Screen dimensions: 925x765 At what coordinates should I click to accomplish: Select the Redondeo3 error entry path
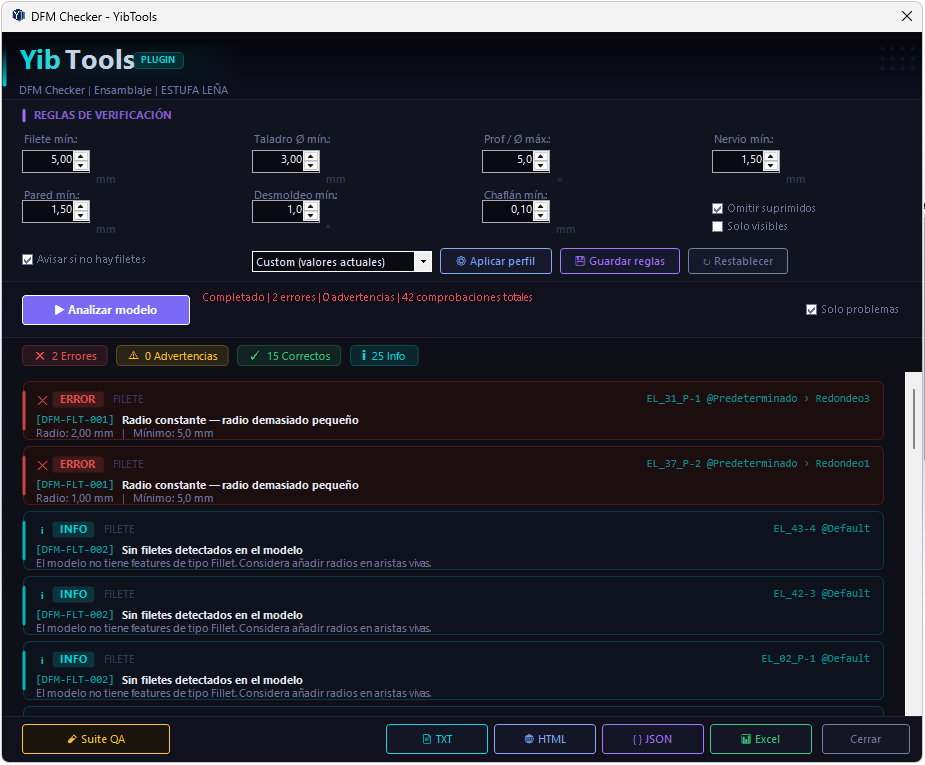tap(758, 399)
